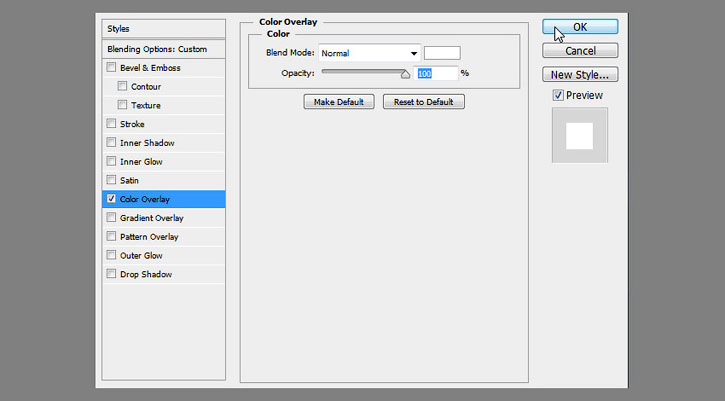Select the Gradient Overlay style row
This screenshot has width=725, height=401.
(x=164, y=218)
